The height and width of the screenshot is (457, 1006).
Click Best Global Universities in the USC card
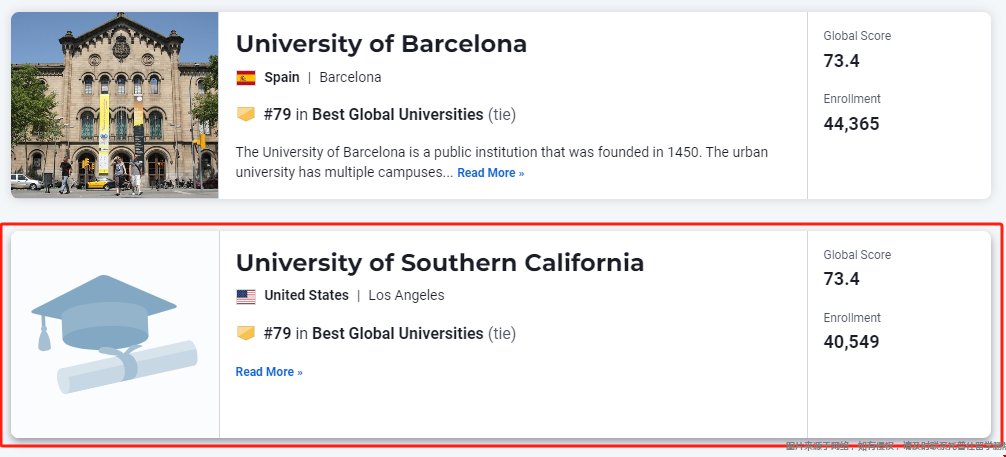[398, 333]
